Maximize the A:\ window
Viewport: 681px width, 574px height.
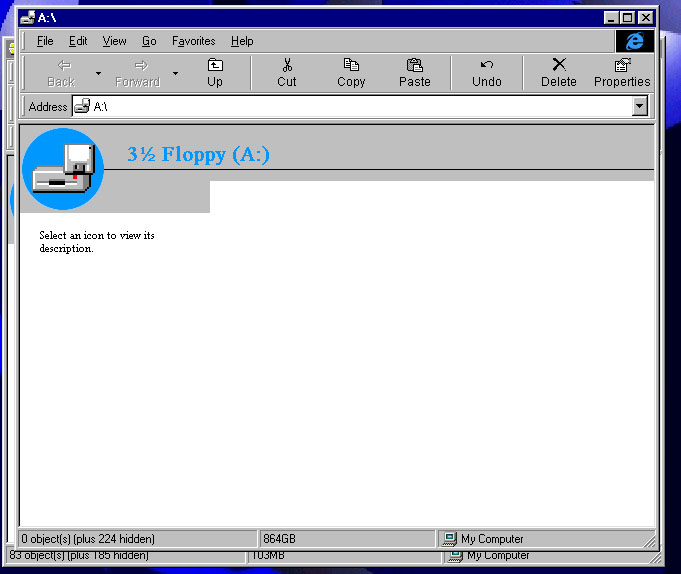pyautogui.click(x=628, y=18)
